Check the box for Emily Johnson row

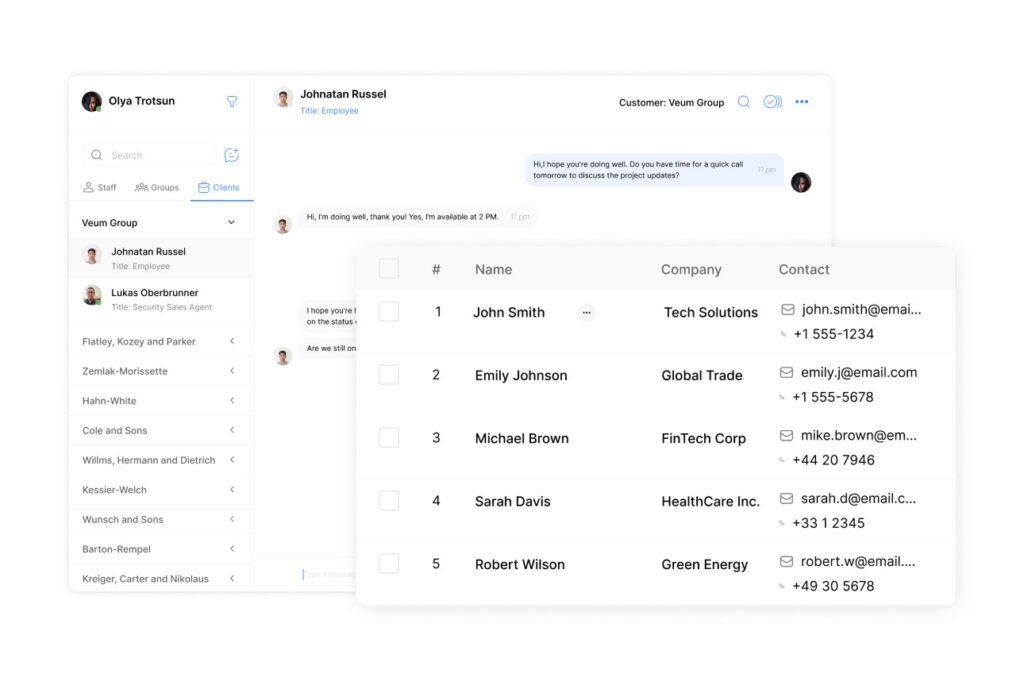(x=389, y=375)
